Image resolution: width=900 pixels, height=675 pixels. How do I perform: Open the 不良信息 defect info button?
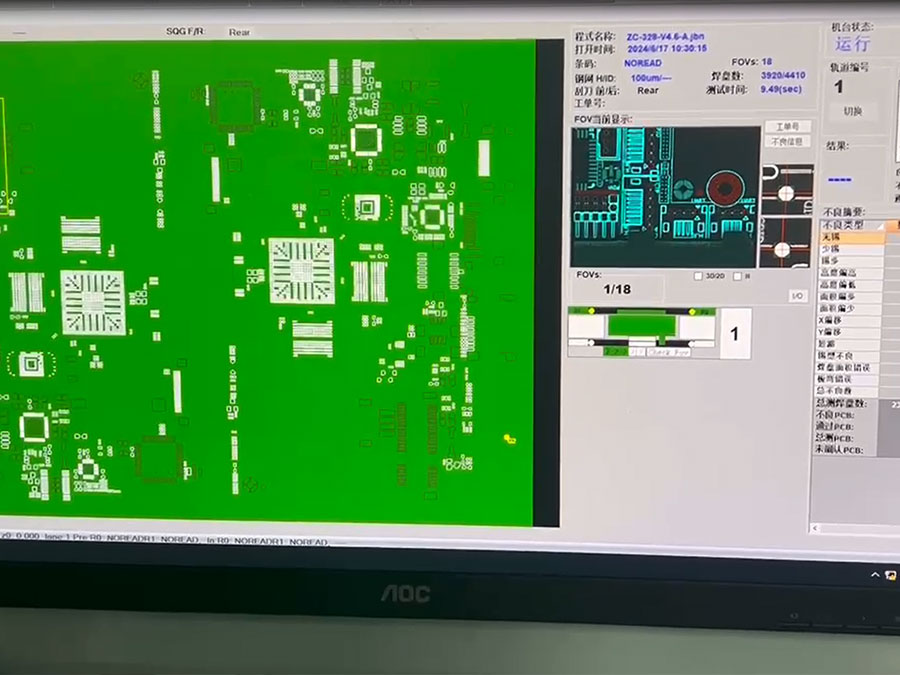click(787, 142)
